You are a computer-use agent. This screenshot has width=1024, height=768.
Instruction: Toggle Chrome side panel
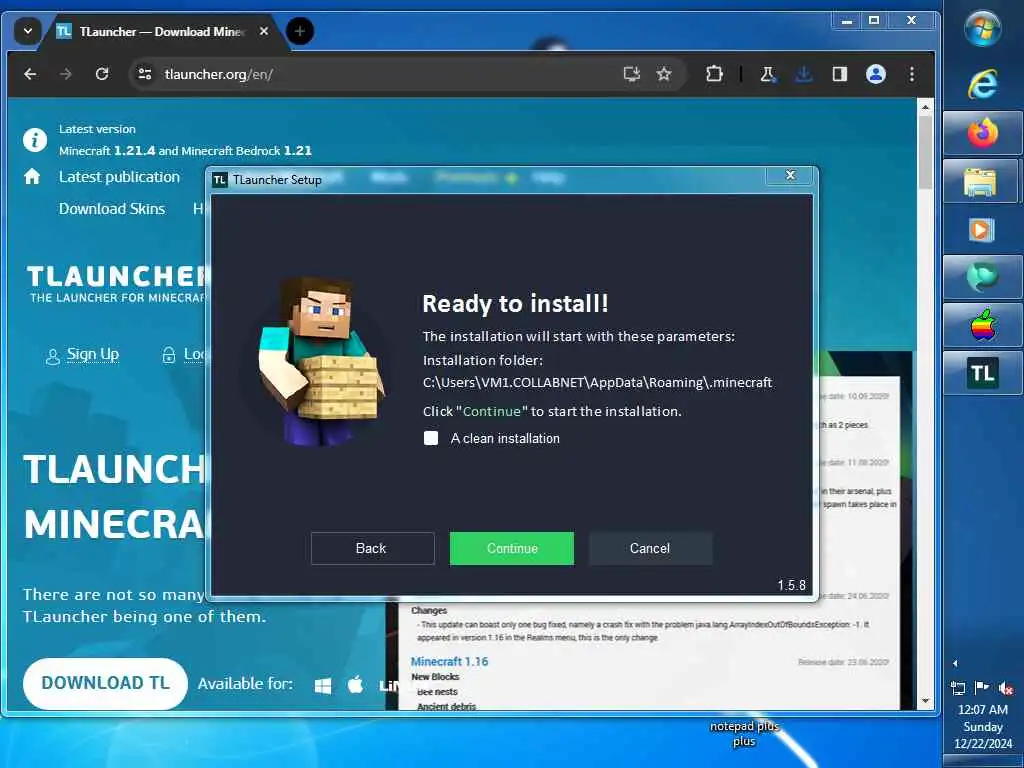click(840, 74)
